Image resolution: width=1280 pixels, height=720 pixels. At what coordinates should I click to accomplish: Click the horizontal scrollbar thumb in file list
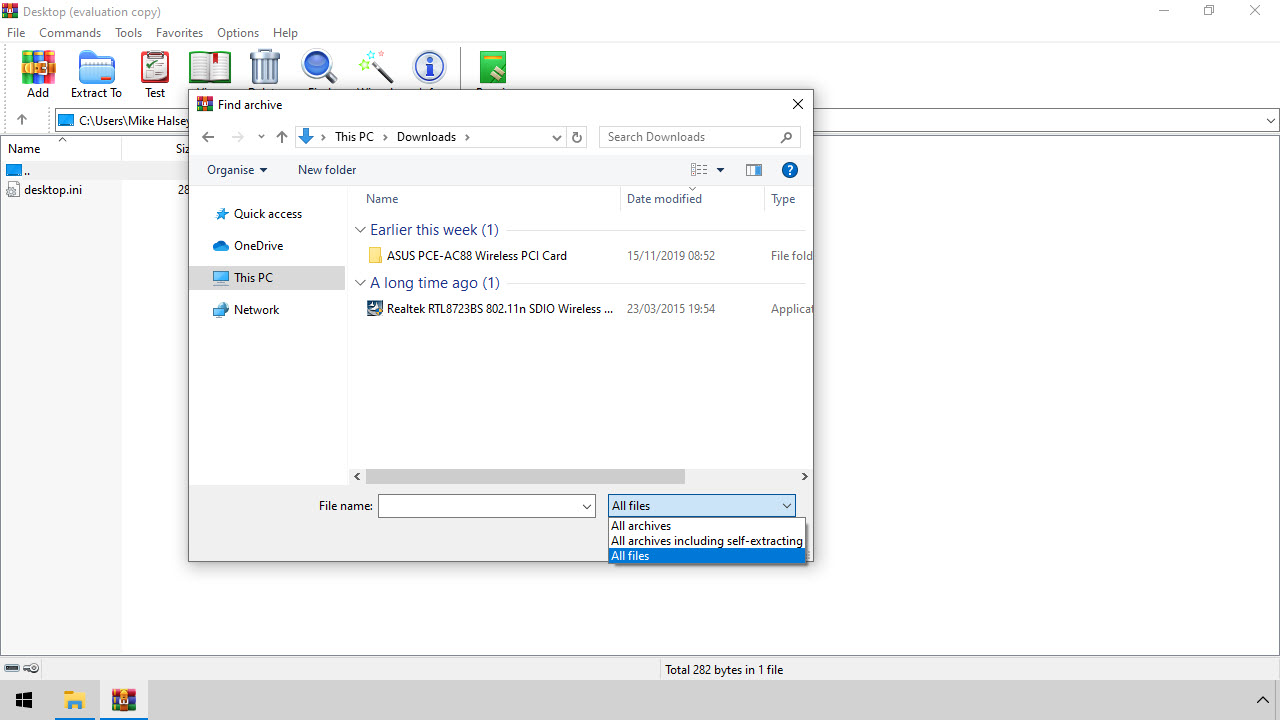[x=525, y=477]
